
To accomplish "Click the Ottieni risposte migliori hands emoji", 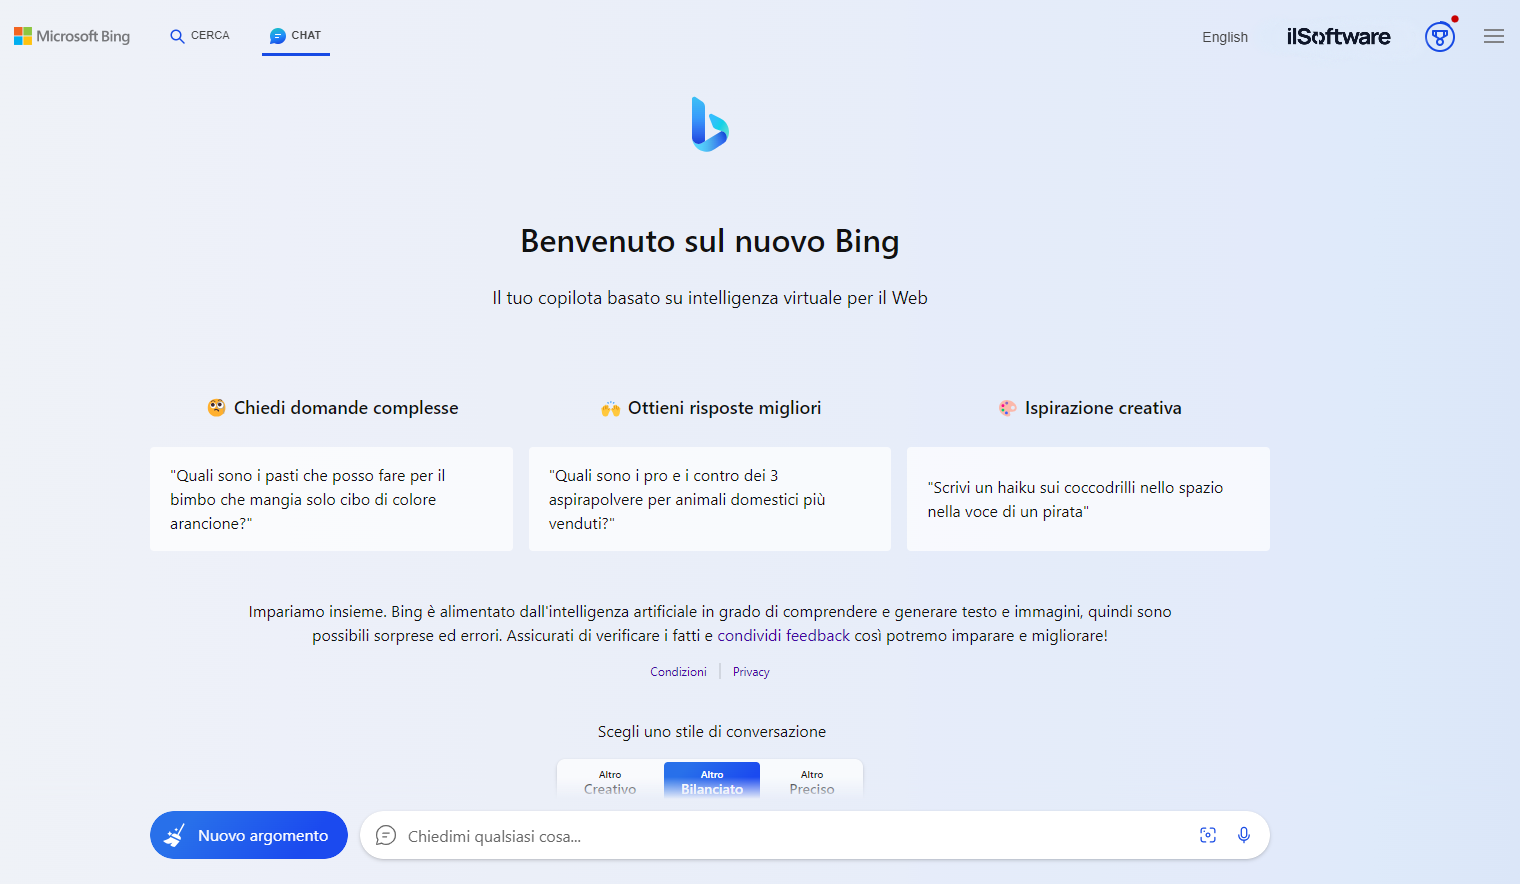I will coord(610,408).
